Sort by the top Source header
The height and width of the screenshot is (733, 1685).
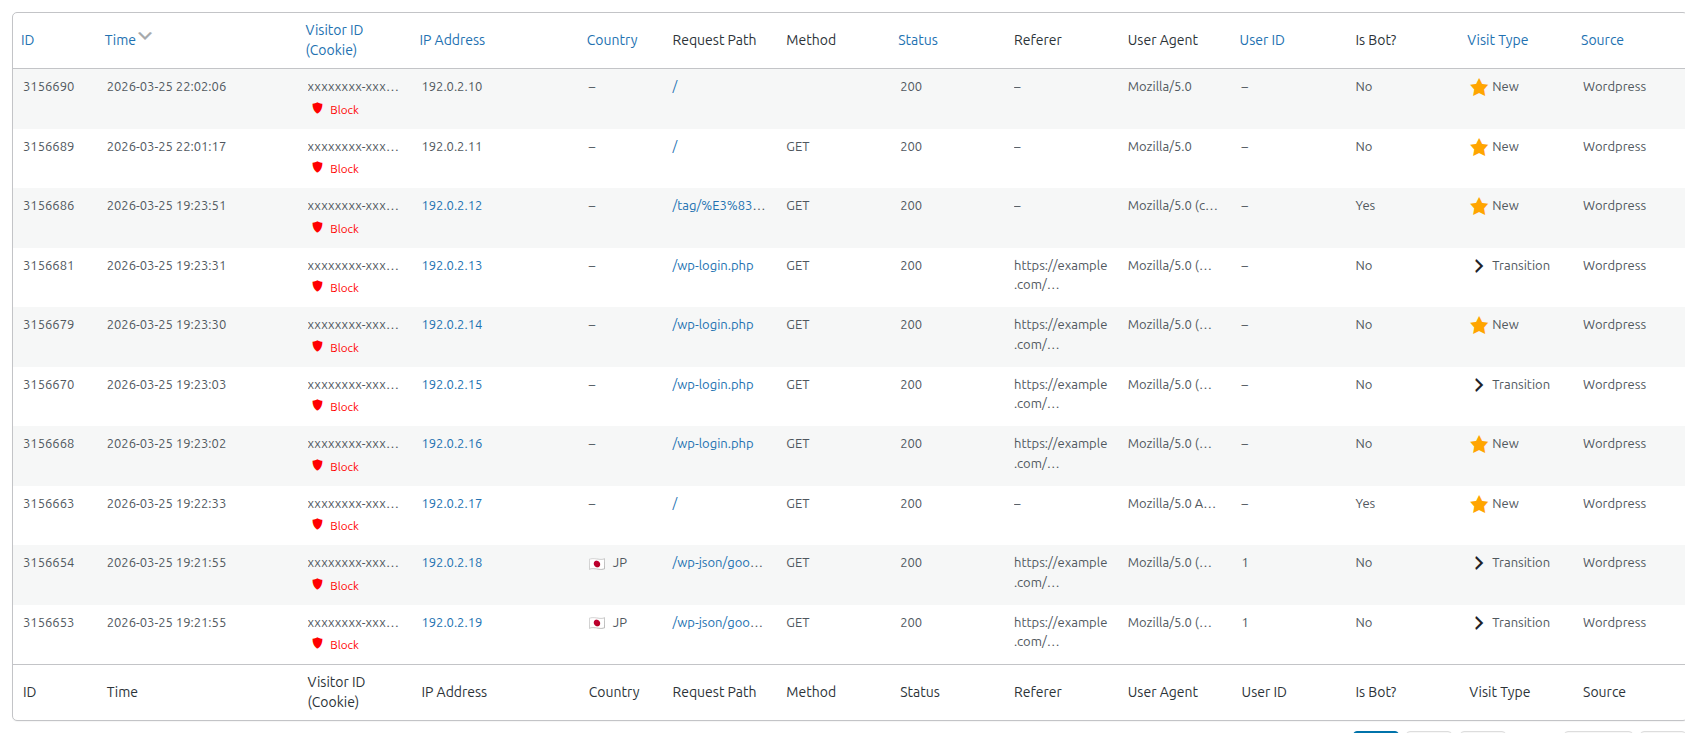[x=1602, y=40]
